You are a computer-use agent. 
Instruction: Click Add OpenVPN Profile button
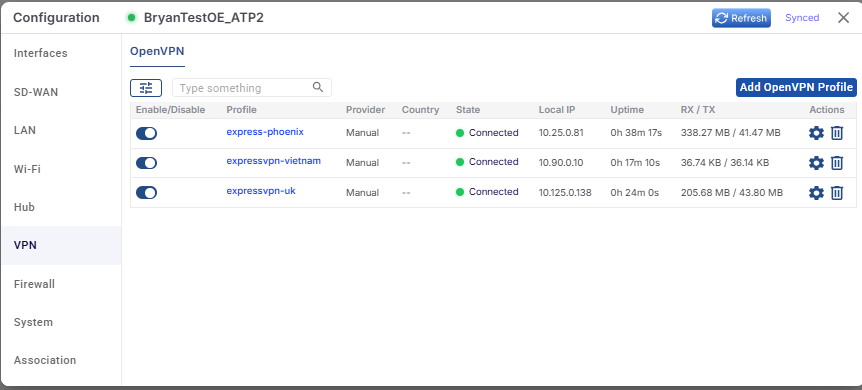click(796, 87)
